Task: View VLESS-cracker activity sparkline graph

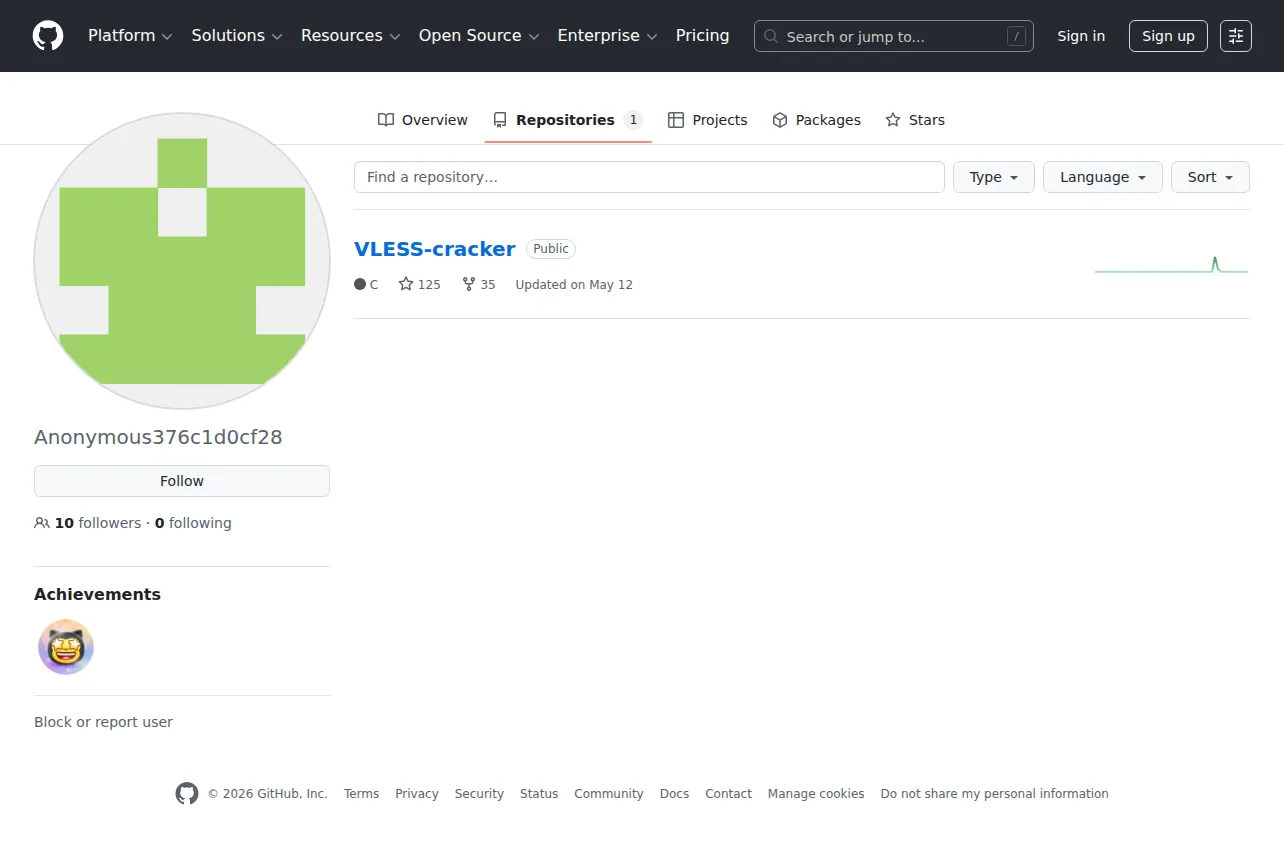Action: tap(1171, 265)
